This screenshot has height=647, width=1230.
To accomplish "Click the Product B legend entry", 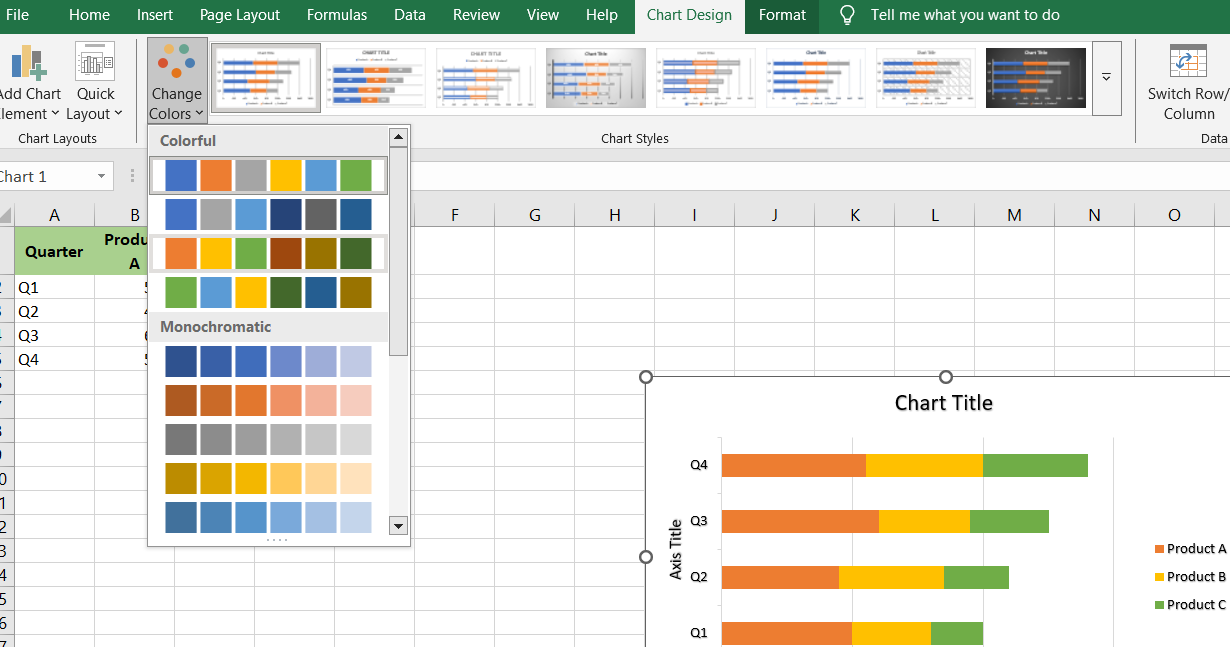I will (1193, 576).
